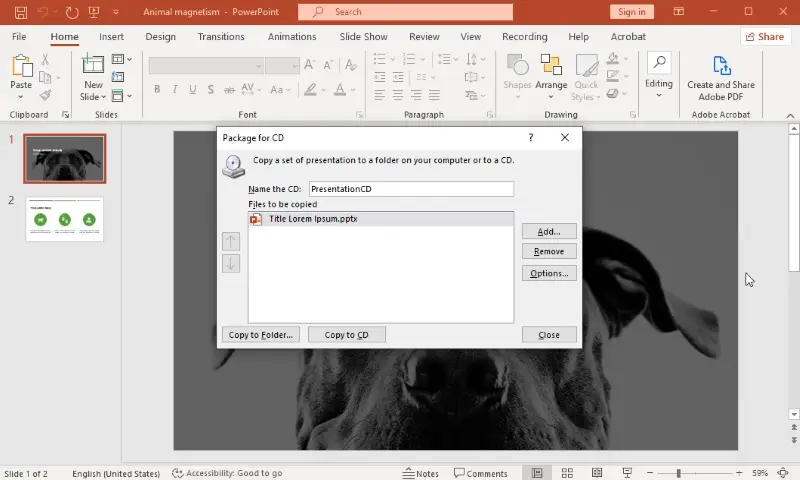
Task: Toggle Normal view in status bar
Action: [x=537, y=473]
